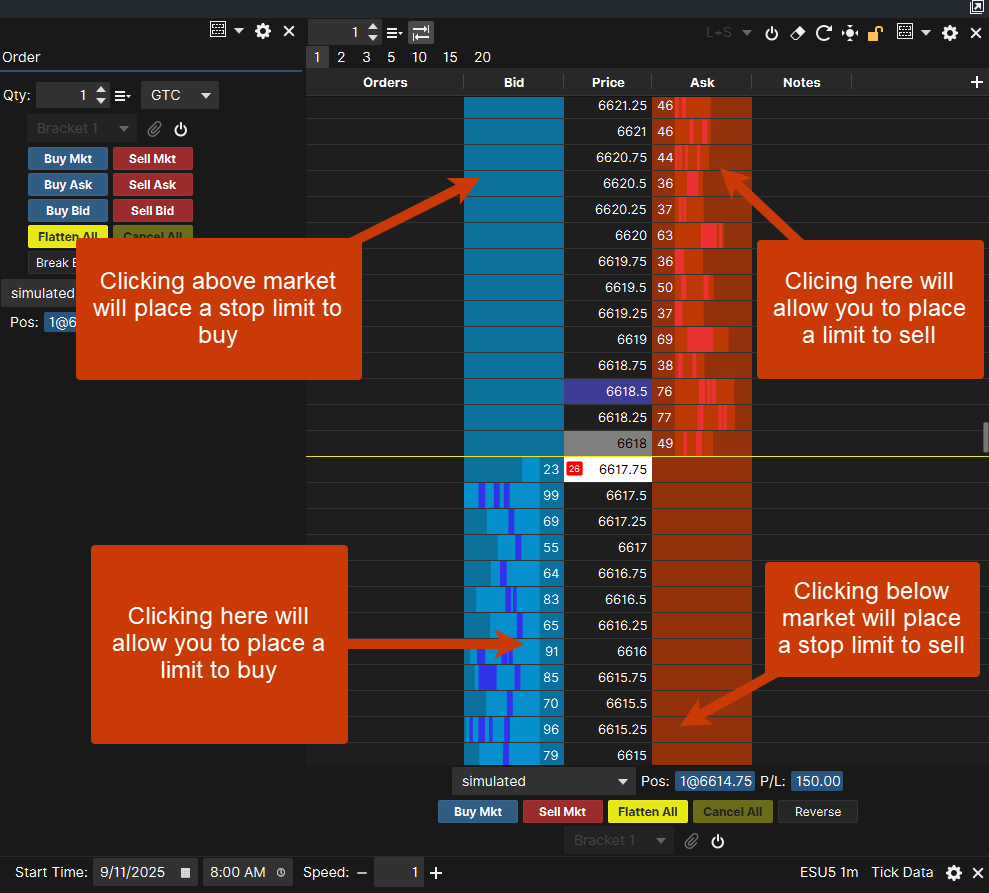
Task: Click the gear icon in DOM toolbar
Action: [x=950, y=32]
